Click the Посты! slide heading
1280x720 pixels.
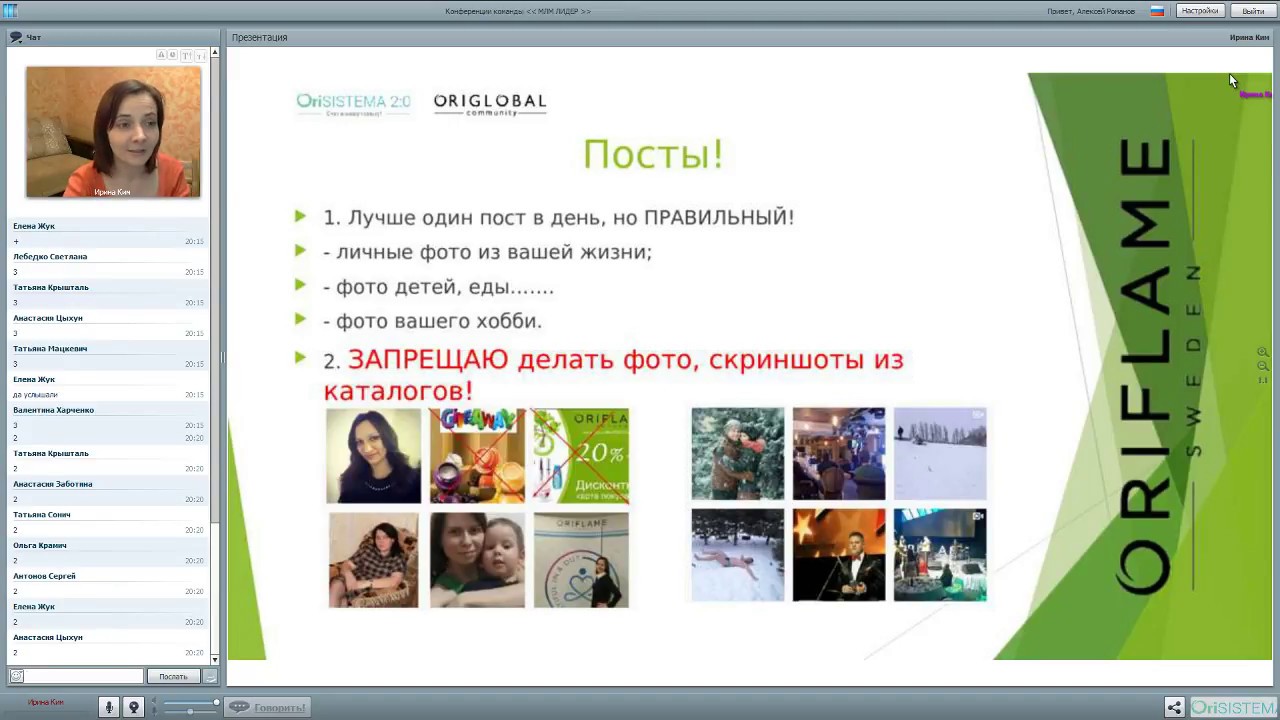(x=653, y=154)
